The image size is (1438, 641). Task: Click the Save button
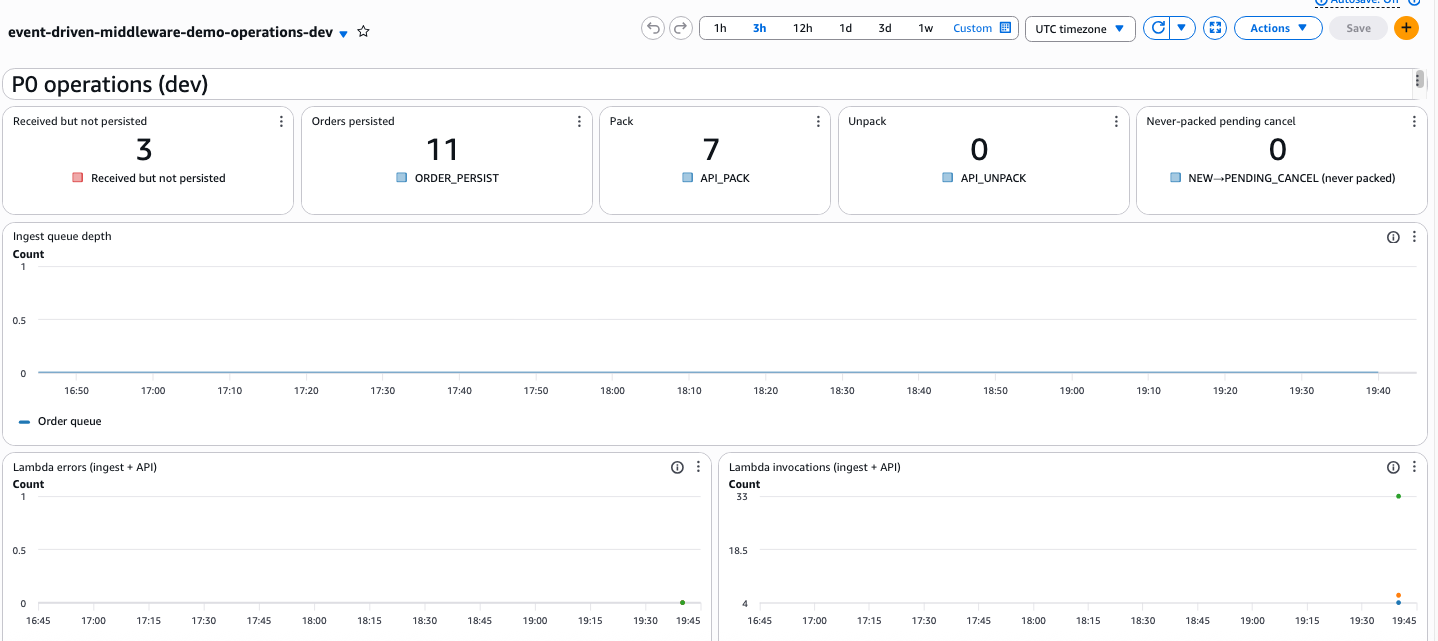pyautogui.click(x=1358, y=28)
